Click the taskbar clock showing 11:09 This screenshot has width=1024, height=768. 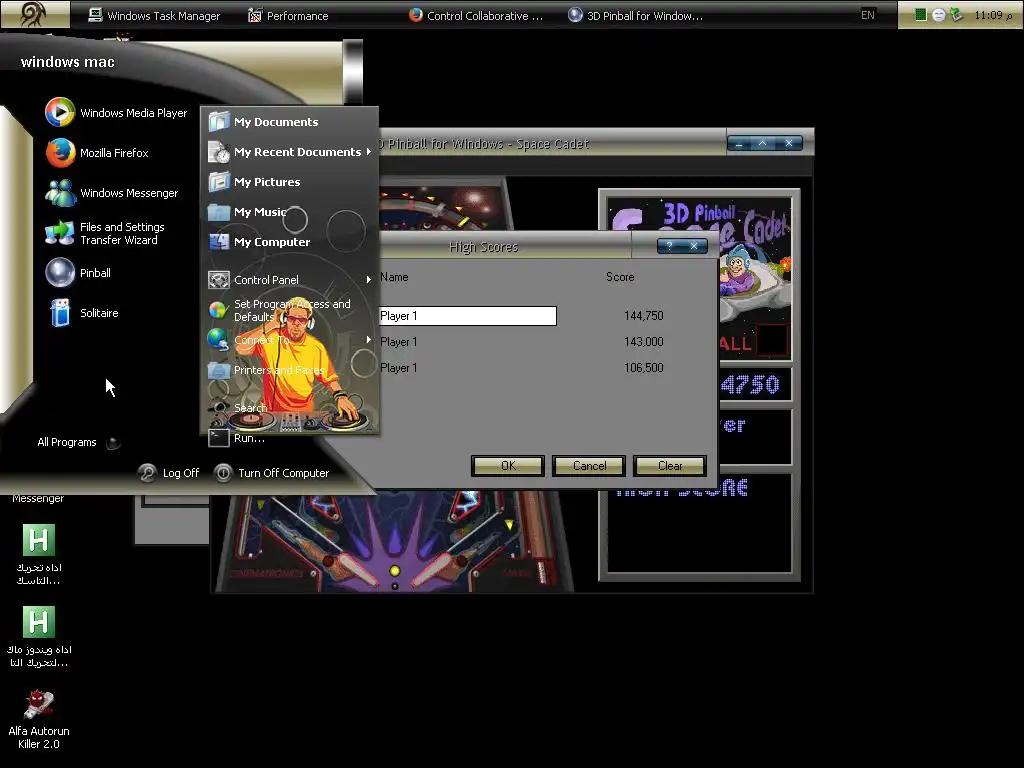(x=992, y=14)
